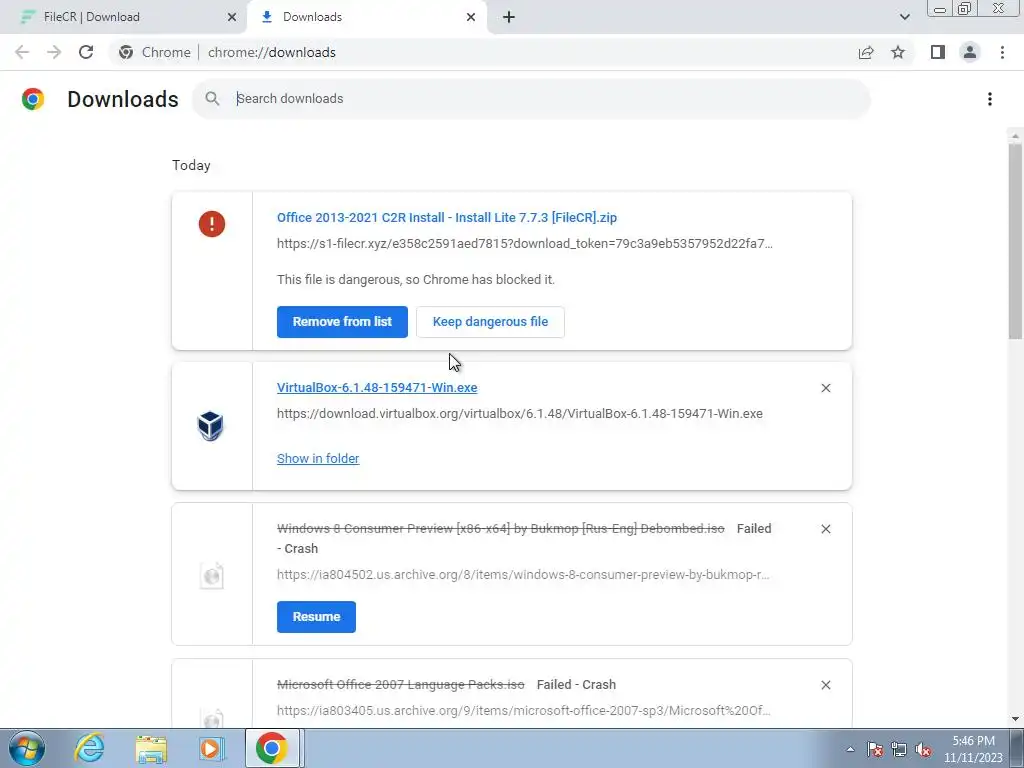
Task: Click the back navigation arrow
Action: tap(22, 52)
